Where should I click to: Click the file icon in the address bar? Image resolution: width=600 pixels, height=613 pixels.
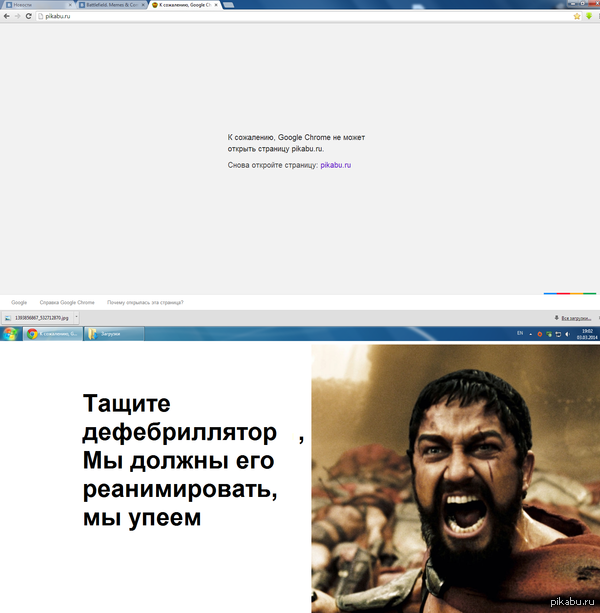(x=40, y=16)
